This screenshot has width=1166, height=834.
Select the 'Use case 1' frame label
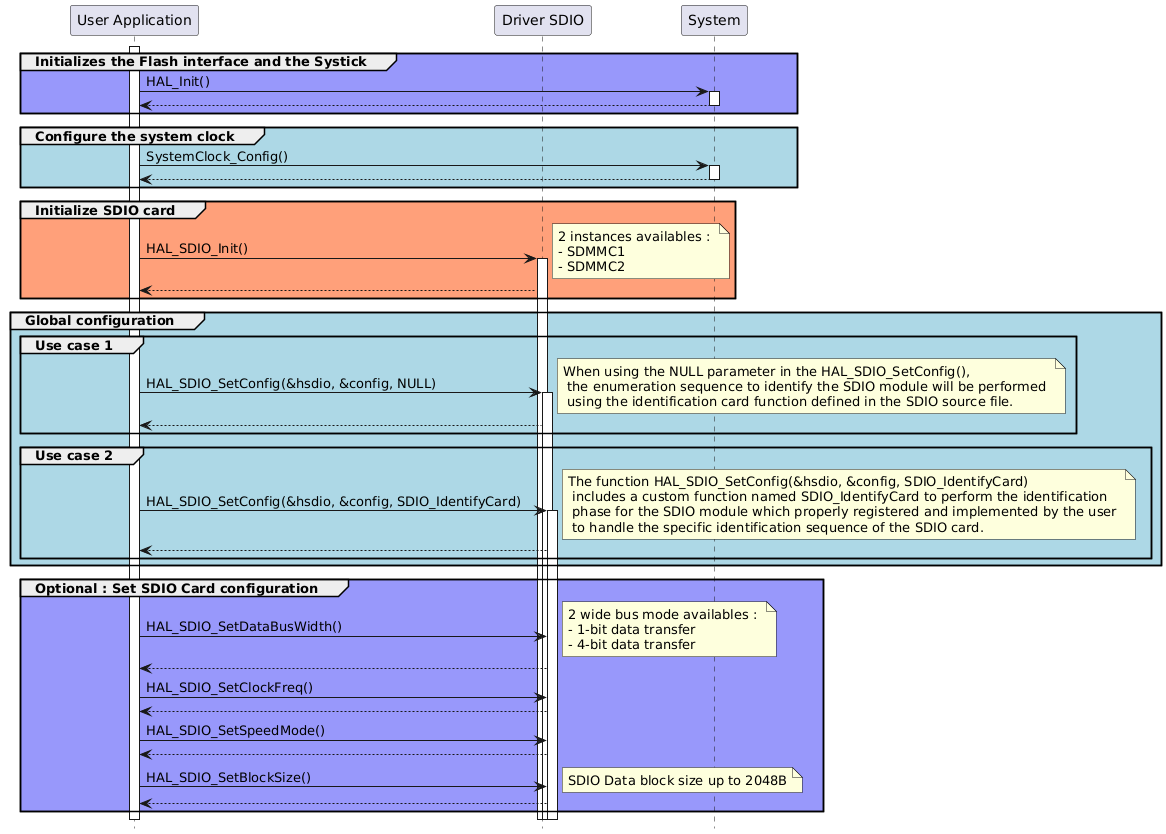click(x=74, y=346)
